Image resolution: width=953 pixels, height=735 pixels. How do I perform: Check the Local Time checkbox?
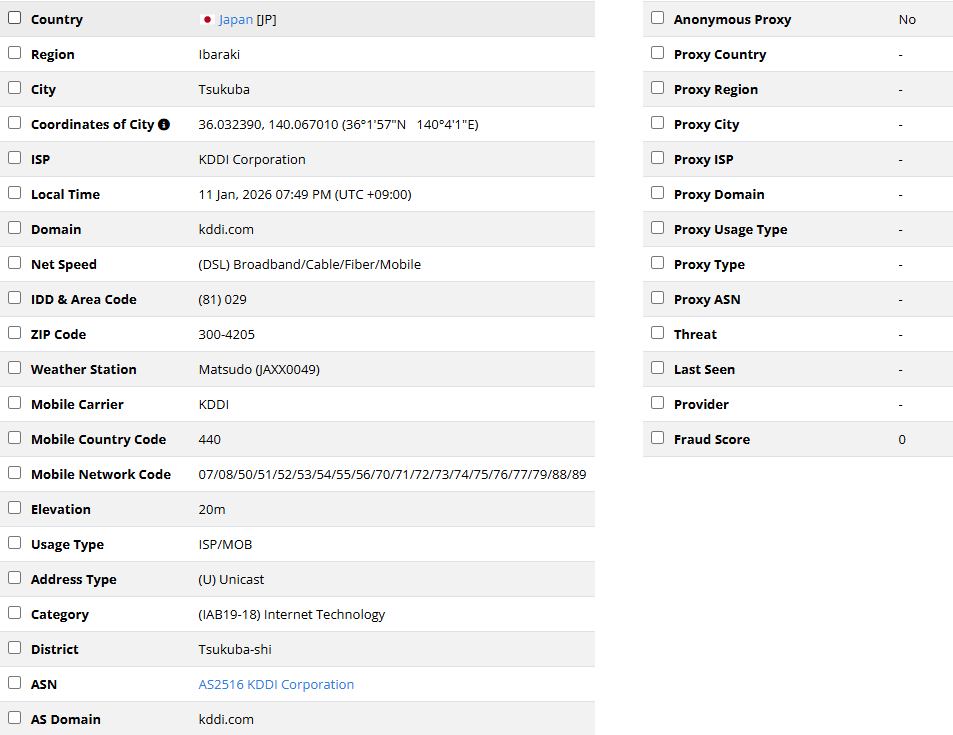click(x=14, y=193)
